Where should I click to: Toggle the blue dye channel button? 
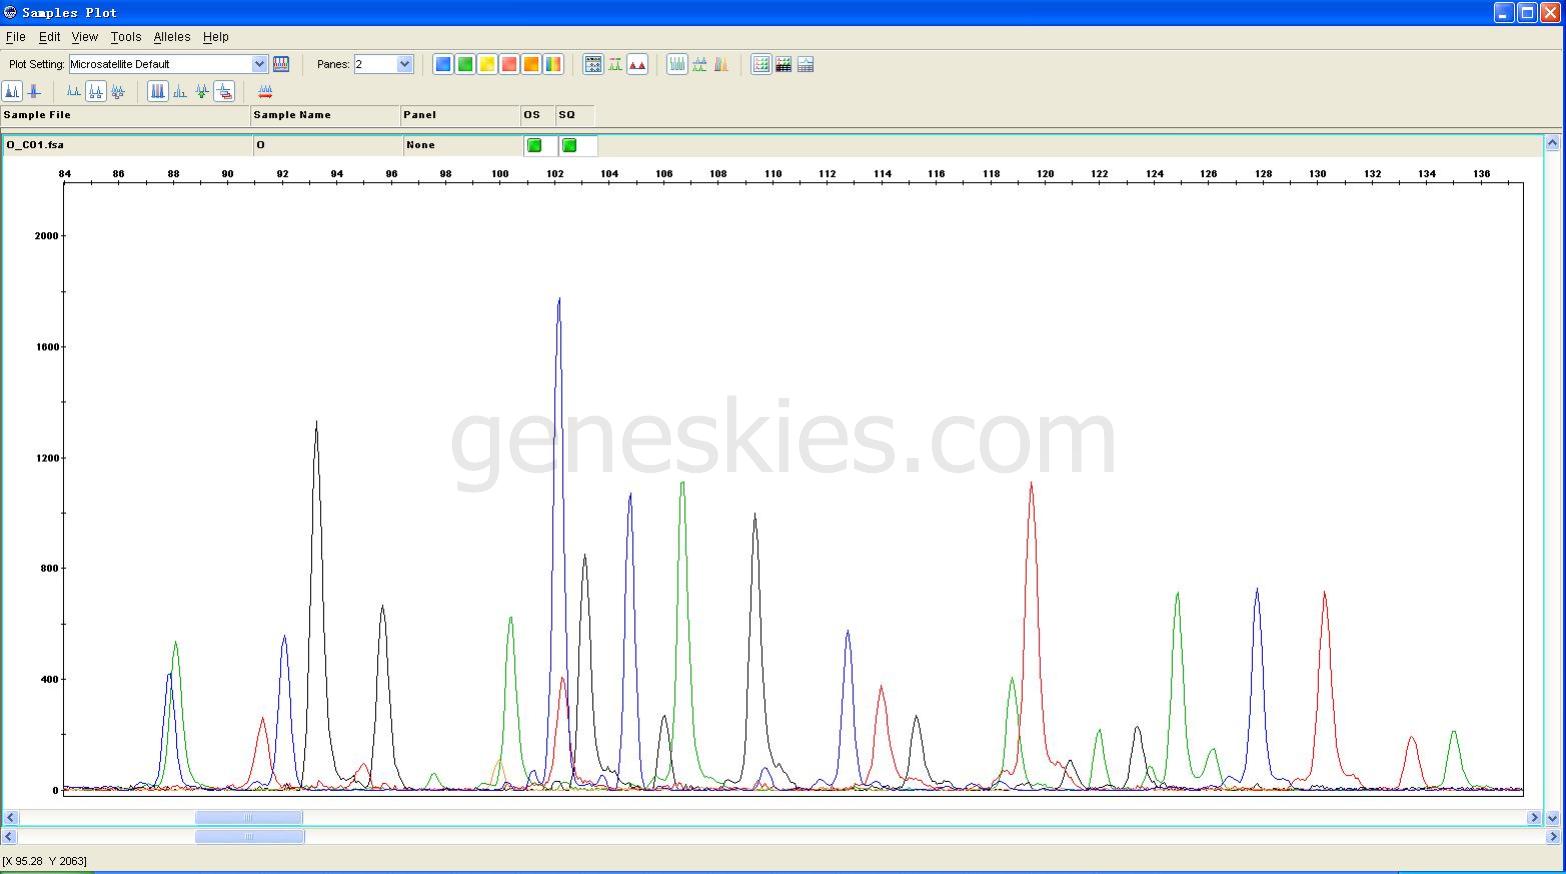click(443, 64)
